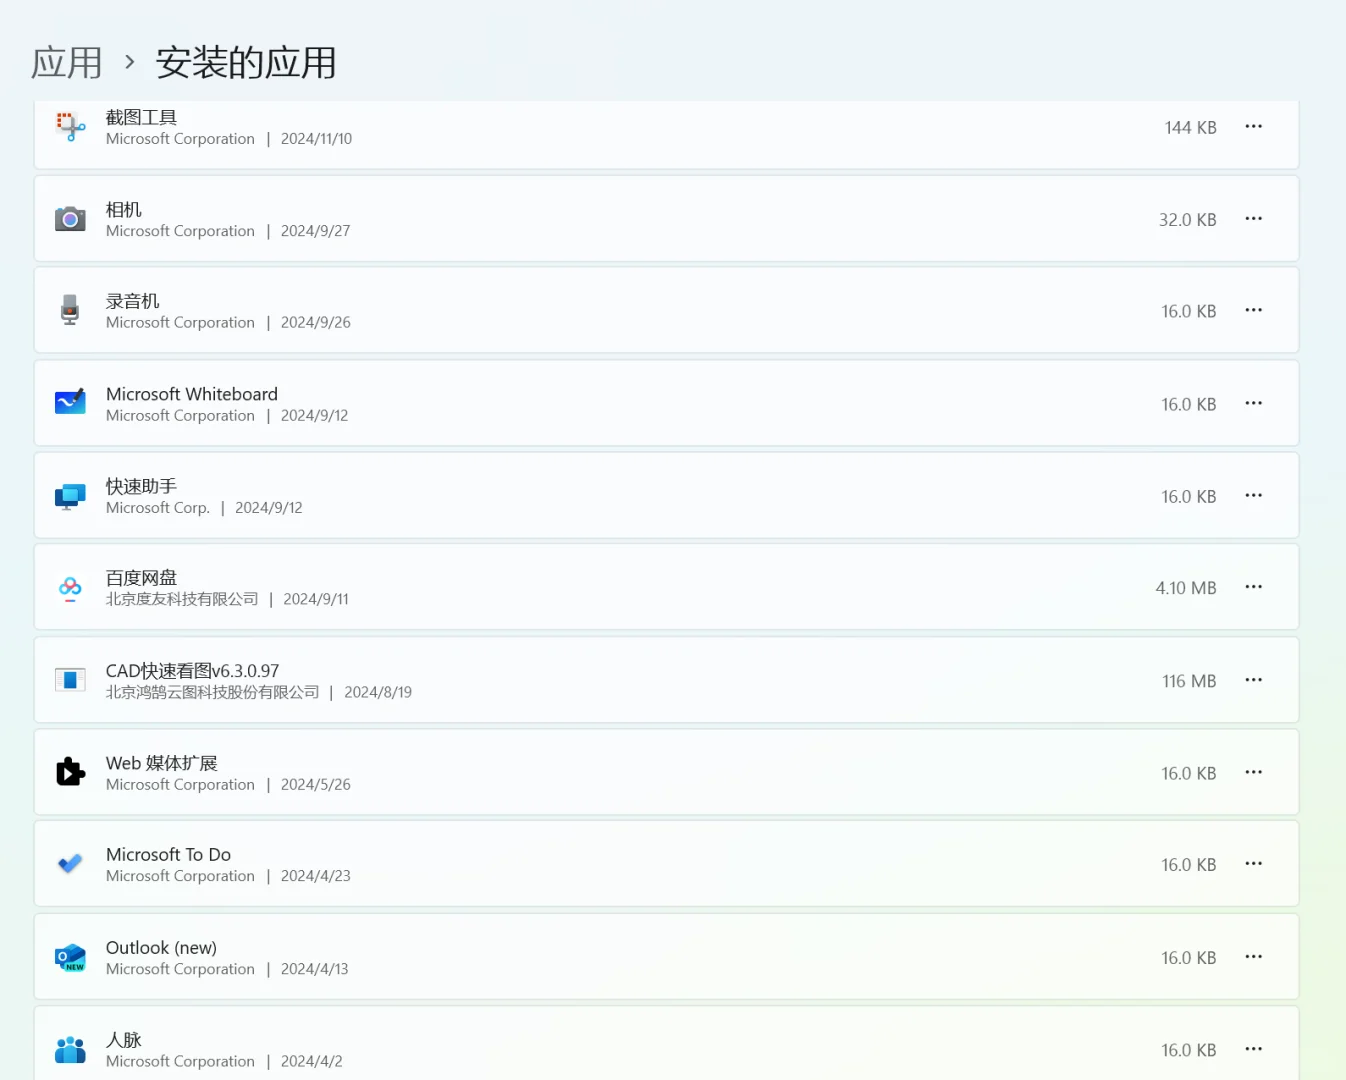Viewport: 1346px width, 1080px height.
Task: Select the Microsoft To Do app icon
Action: click(x=69, y=863)
